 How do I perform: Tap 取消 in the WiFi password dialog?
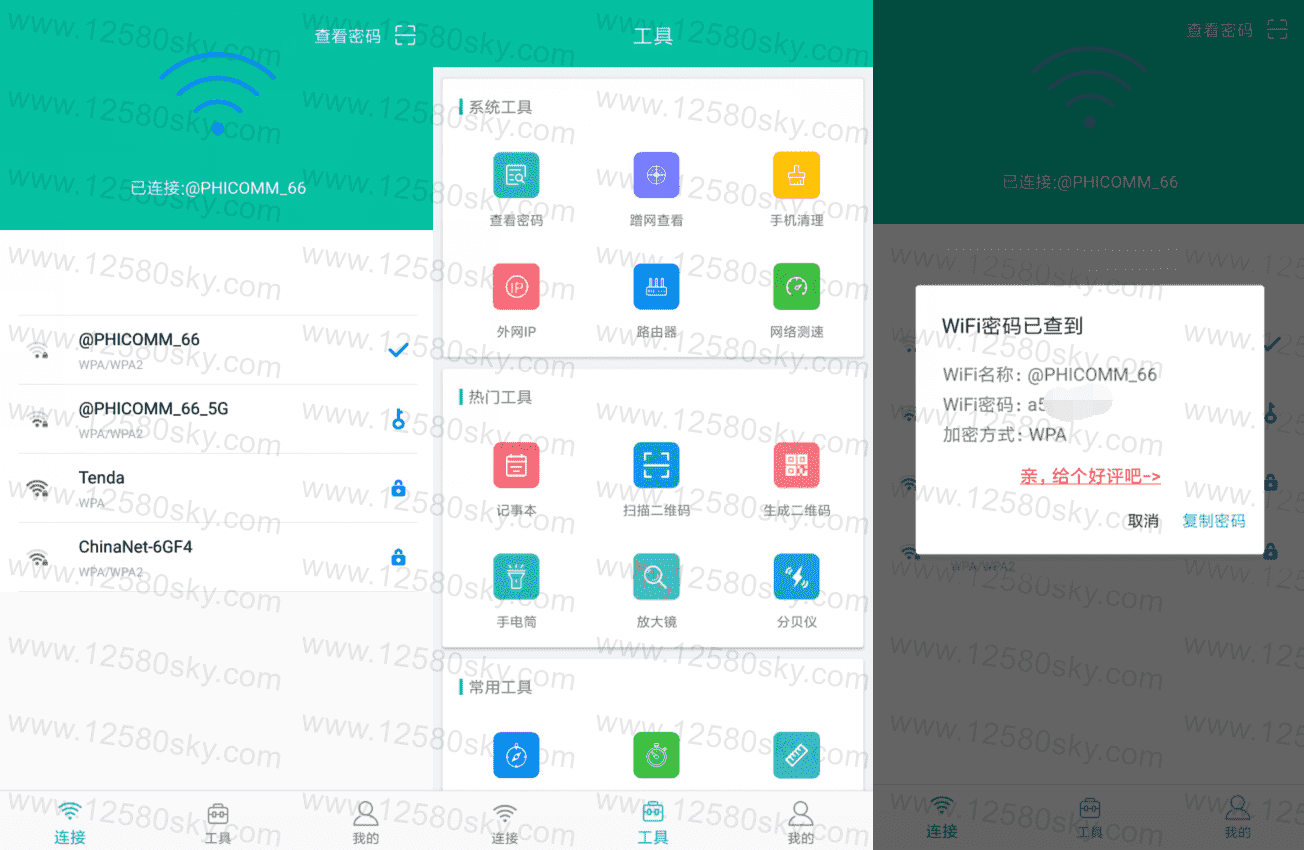(x=1143, y=521)
